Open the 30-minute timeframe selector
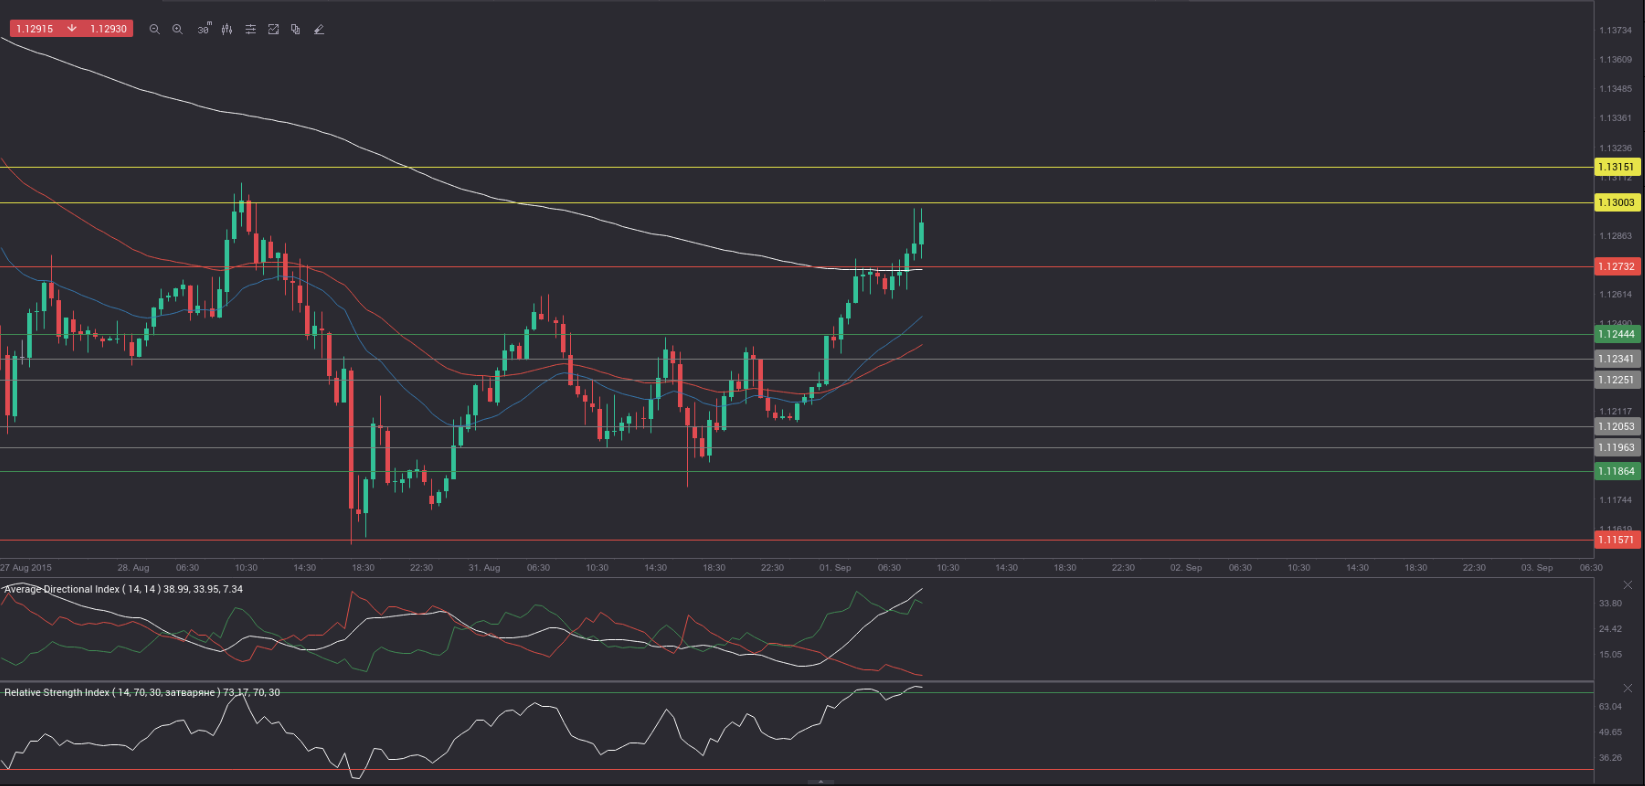This screenshot has width=1645, height=786. [204, 29]
